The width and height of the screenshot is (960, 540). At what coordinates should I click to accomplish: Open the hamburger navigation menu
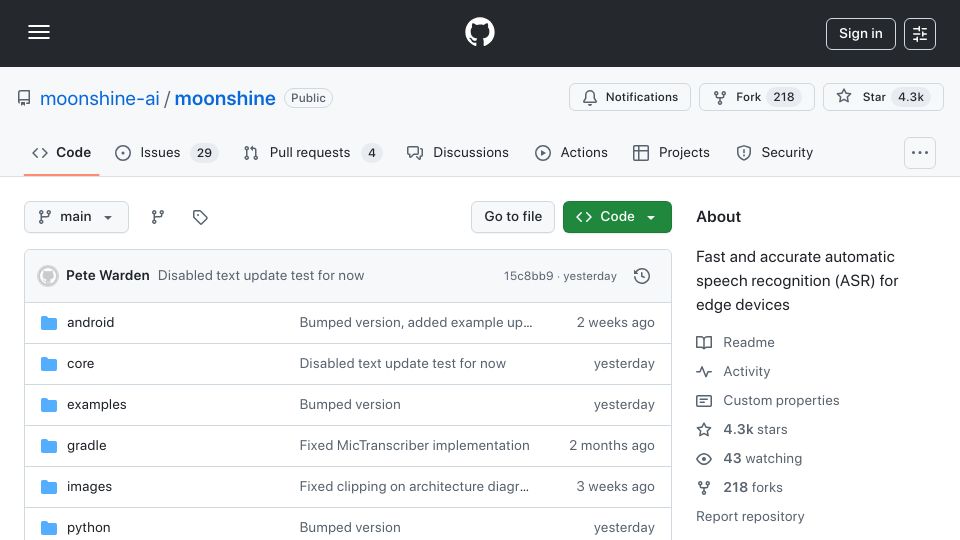point(39,32)
